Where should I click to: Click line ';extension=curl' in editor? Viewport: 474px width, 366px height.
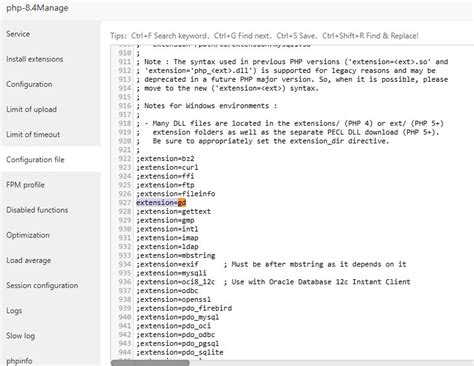tap(167, 167)
